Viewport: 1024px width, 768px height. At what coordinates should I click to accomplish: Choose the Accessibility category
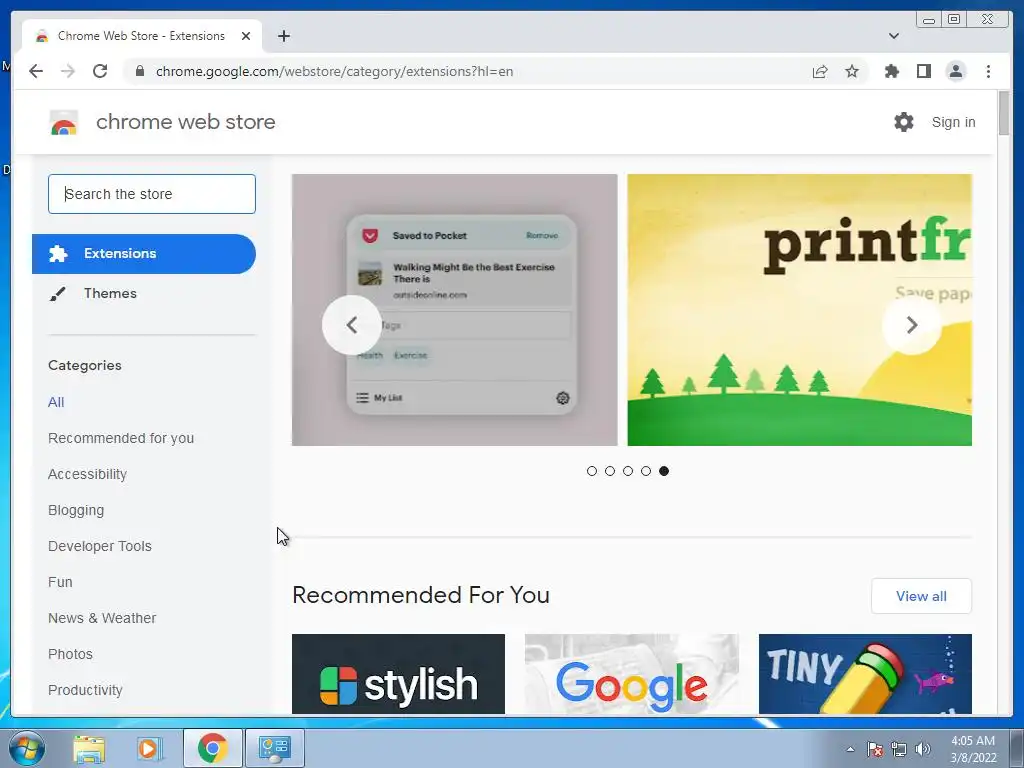pyautogui.click(x=88, y=474)
